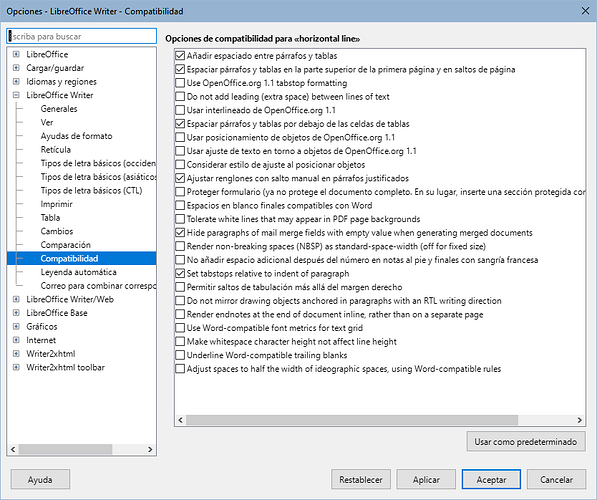Focus the search options text field

(x=81, y=37)
